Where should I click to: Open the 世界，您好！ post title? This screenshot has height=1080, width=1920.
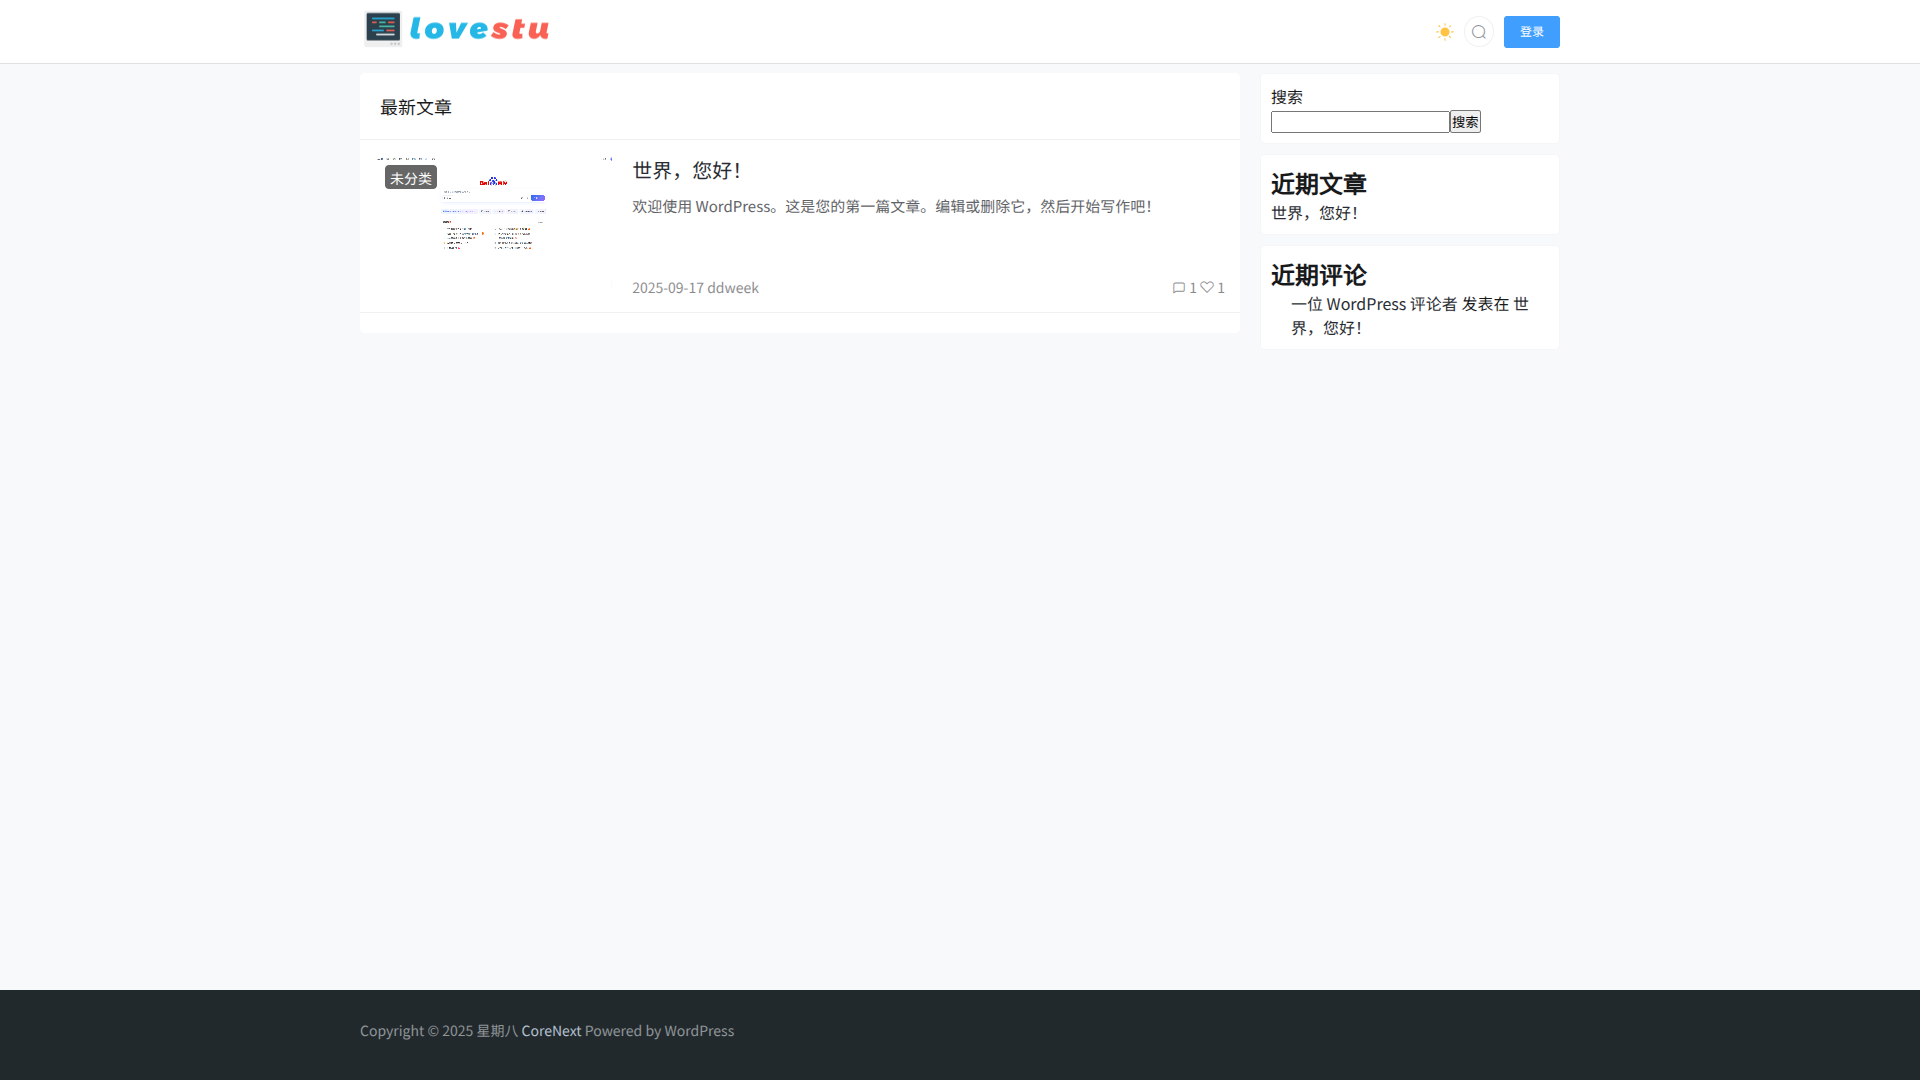point(686,171)
